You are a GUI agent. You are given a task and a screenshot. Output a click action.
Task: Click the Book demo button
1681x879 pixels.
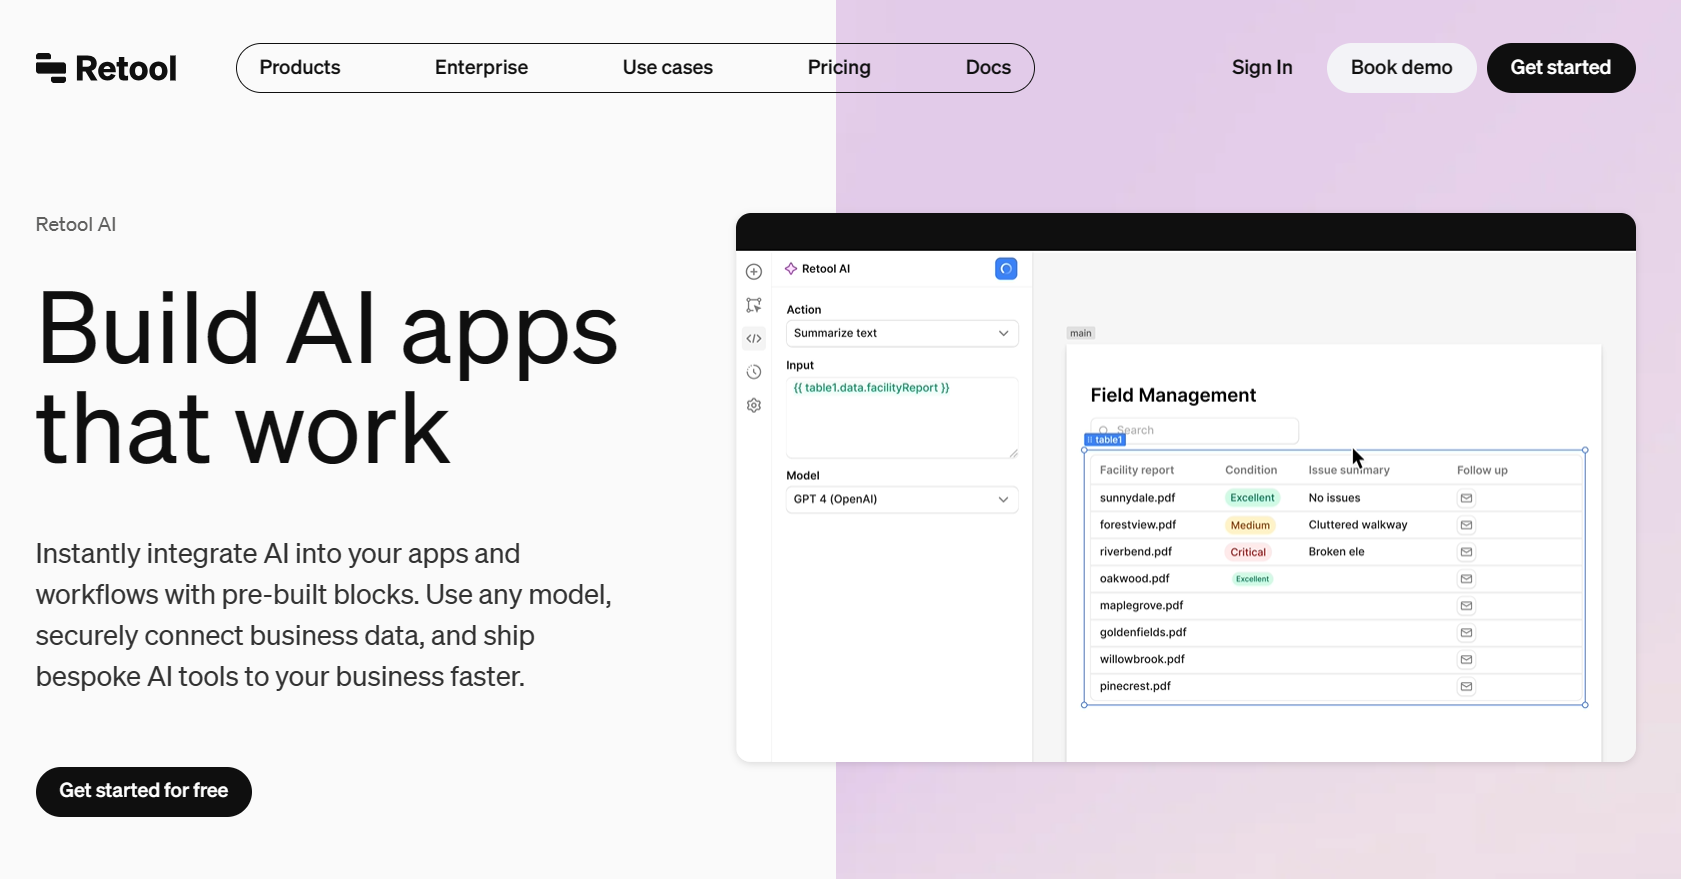1401,68
